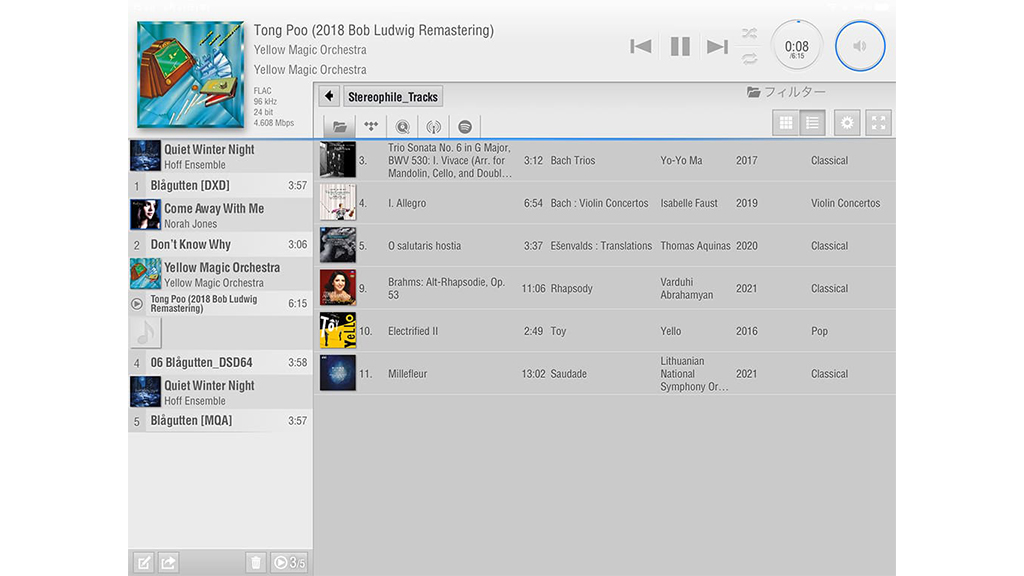Select the Millefleur track
The image size is (1024, 576).
click(x=605, y=374)
